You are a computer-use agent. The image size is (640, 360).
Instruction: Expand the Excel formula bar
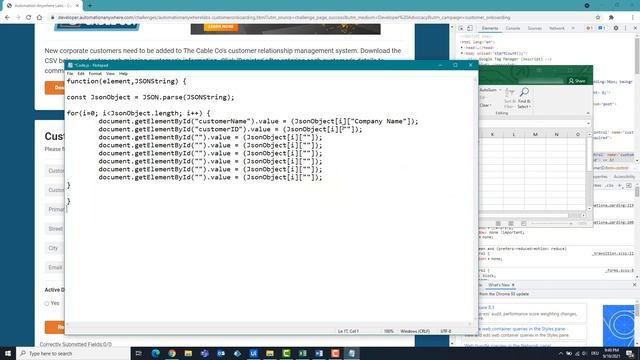(588, 123)
